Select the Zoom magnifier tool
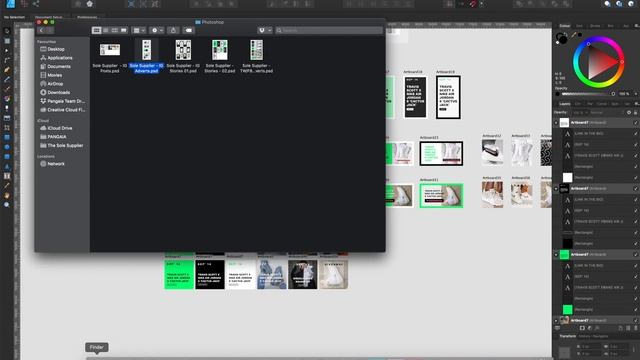Viewport: 640px width, 360px height. [x=7, y=204]
